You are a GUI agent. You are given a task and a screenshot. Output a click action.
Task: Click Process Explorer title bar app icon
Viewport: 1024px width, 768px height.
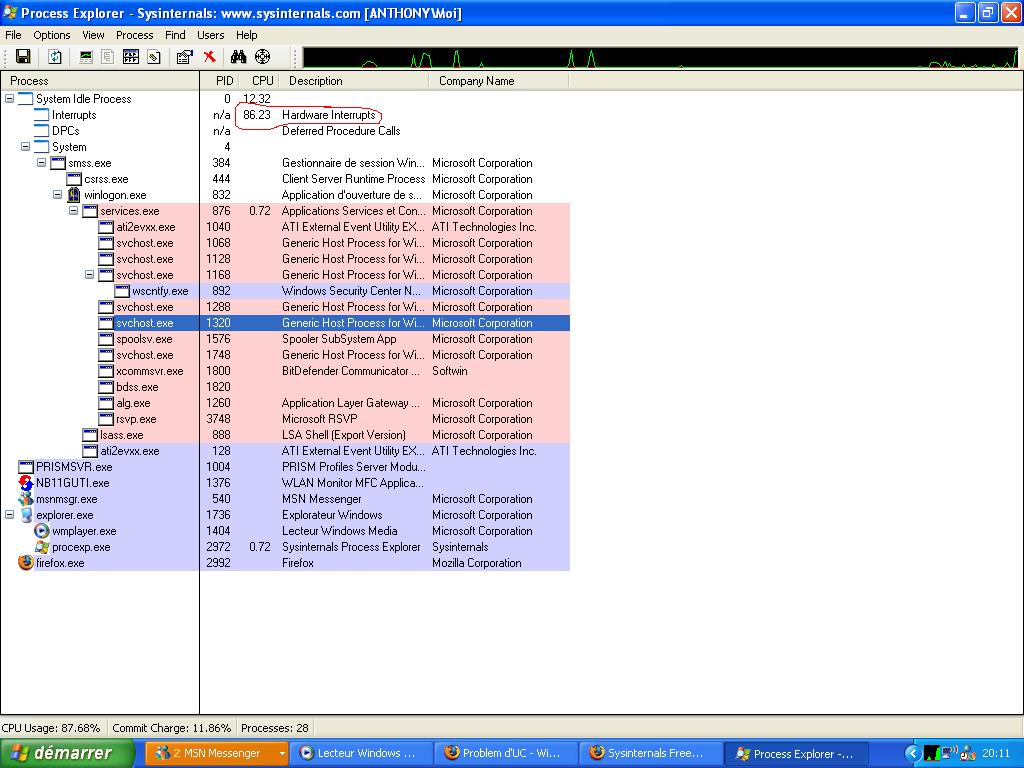pyautogui.click(x=10, y=12)
